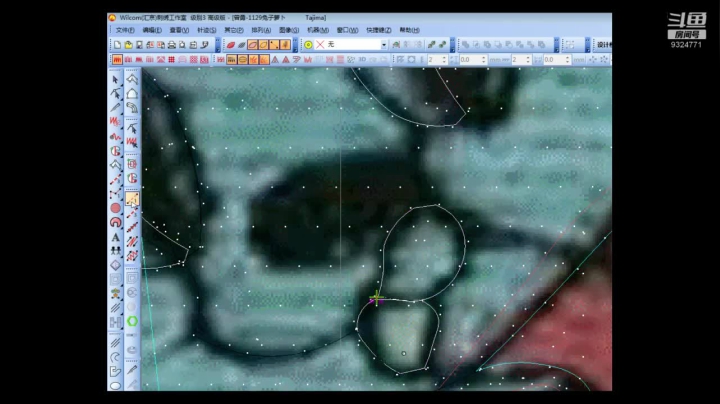Open the 机器(M) menu
720x404 pixels.
tap(318, 30)
